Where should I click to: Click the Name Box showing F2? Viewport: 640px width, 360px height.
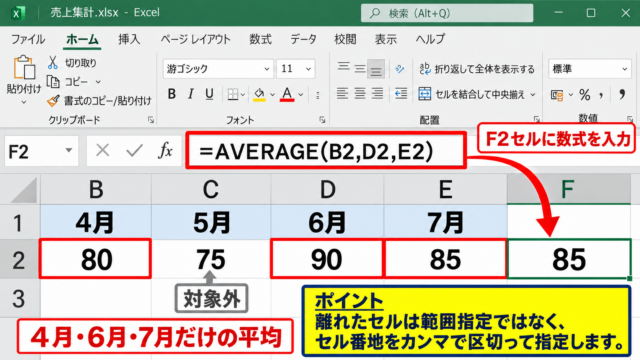(41, 151)
